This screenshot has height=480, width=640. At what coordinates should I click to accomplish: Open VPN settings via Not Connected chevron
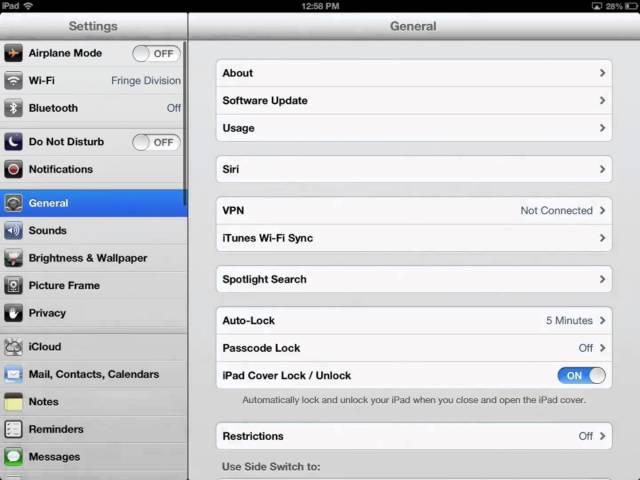[602, 211]
